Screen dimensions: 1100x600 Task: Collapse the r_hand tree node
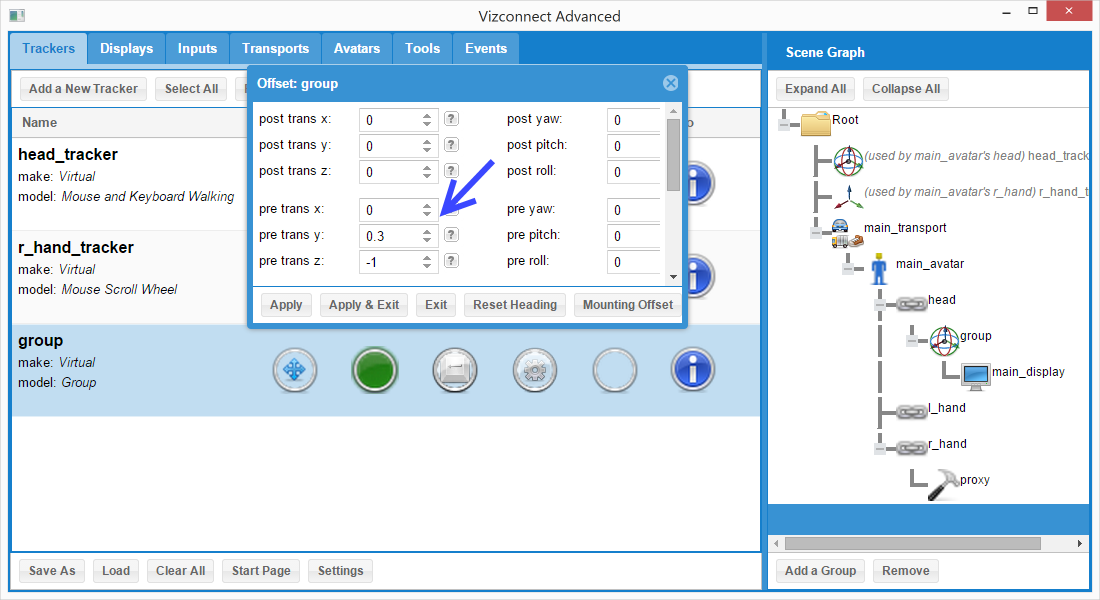(x=880, y=448)
